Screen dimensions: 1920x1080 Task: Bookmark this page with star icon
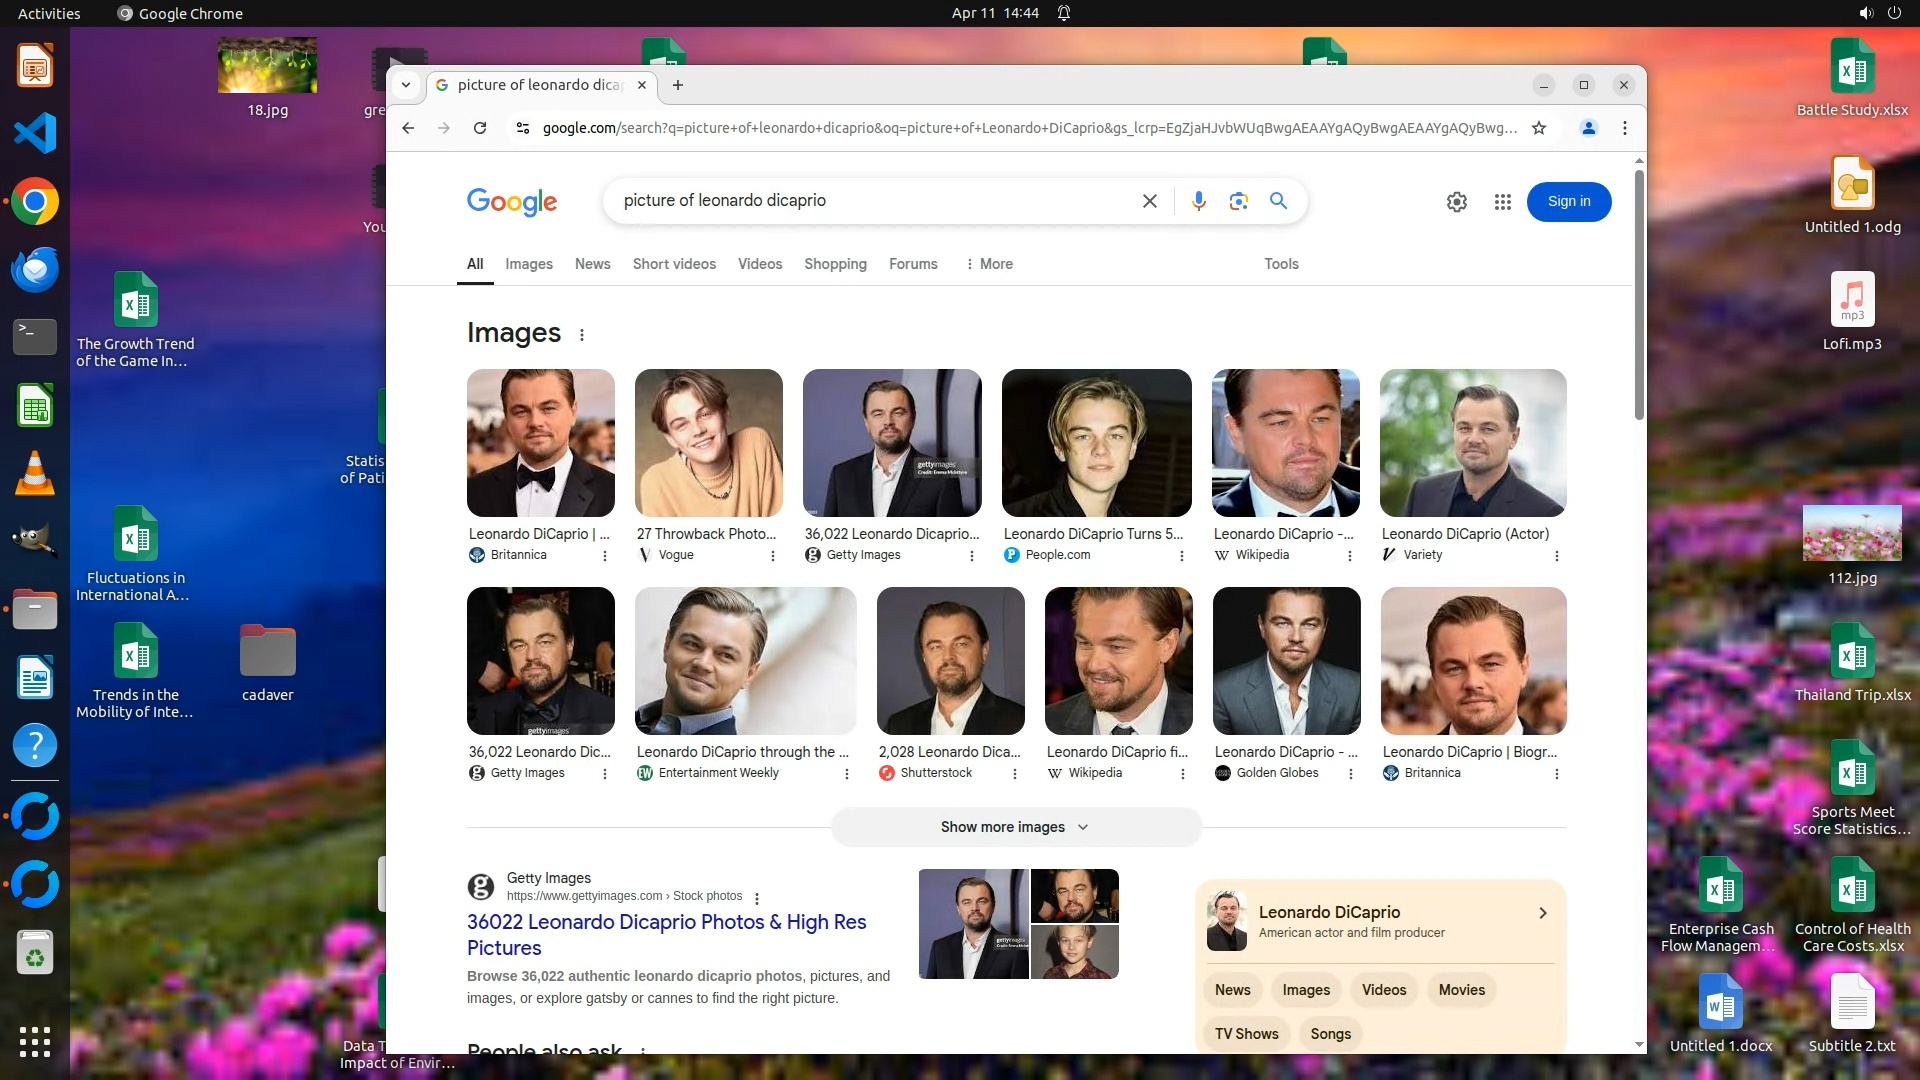[x=1539, y=128]
